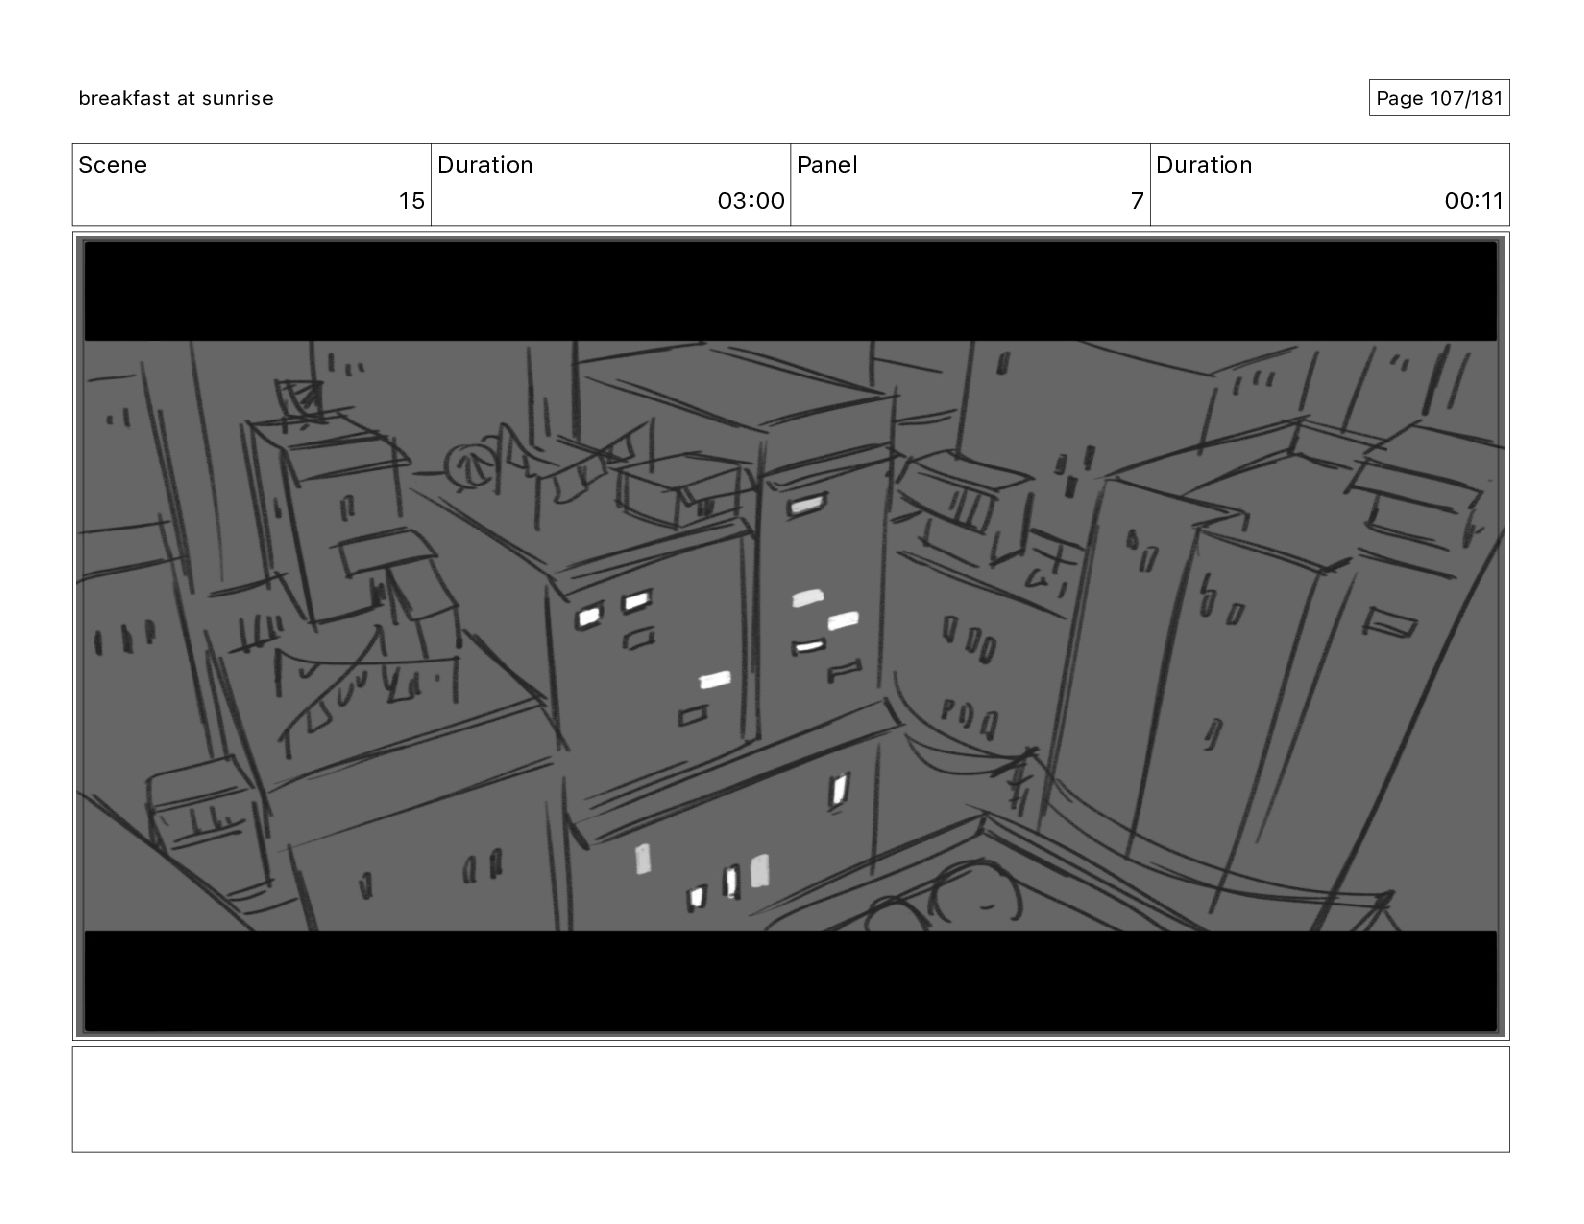
Task: Click the panel Duration label
Action: coord(1204,165)
